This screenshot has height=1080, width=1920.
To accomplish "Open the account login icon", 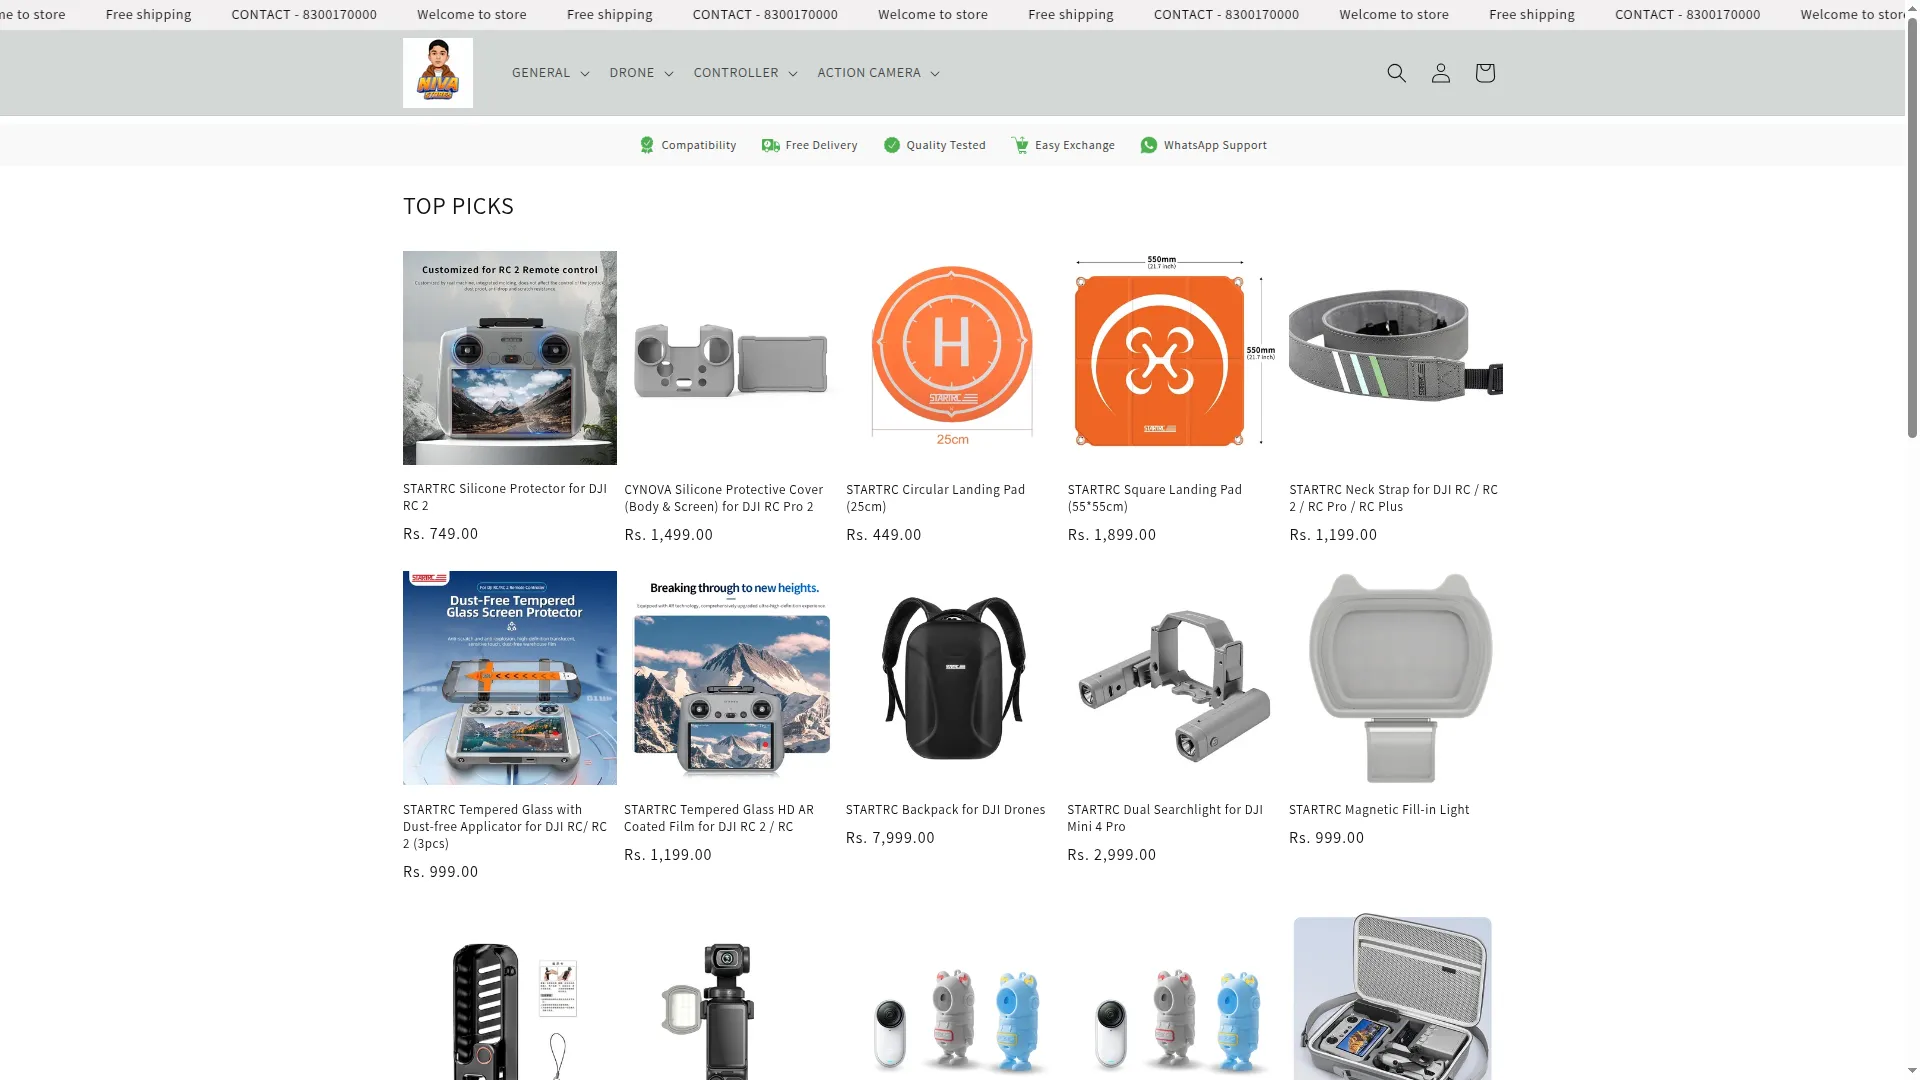I will (x=1440, y=73).
